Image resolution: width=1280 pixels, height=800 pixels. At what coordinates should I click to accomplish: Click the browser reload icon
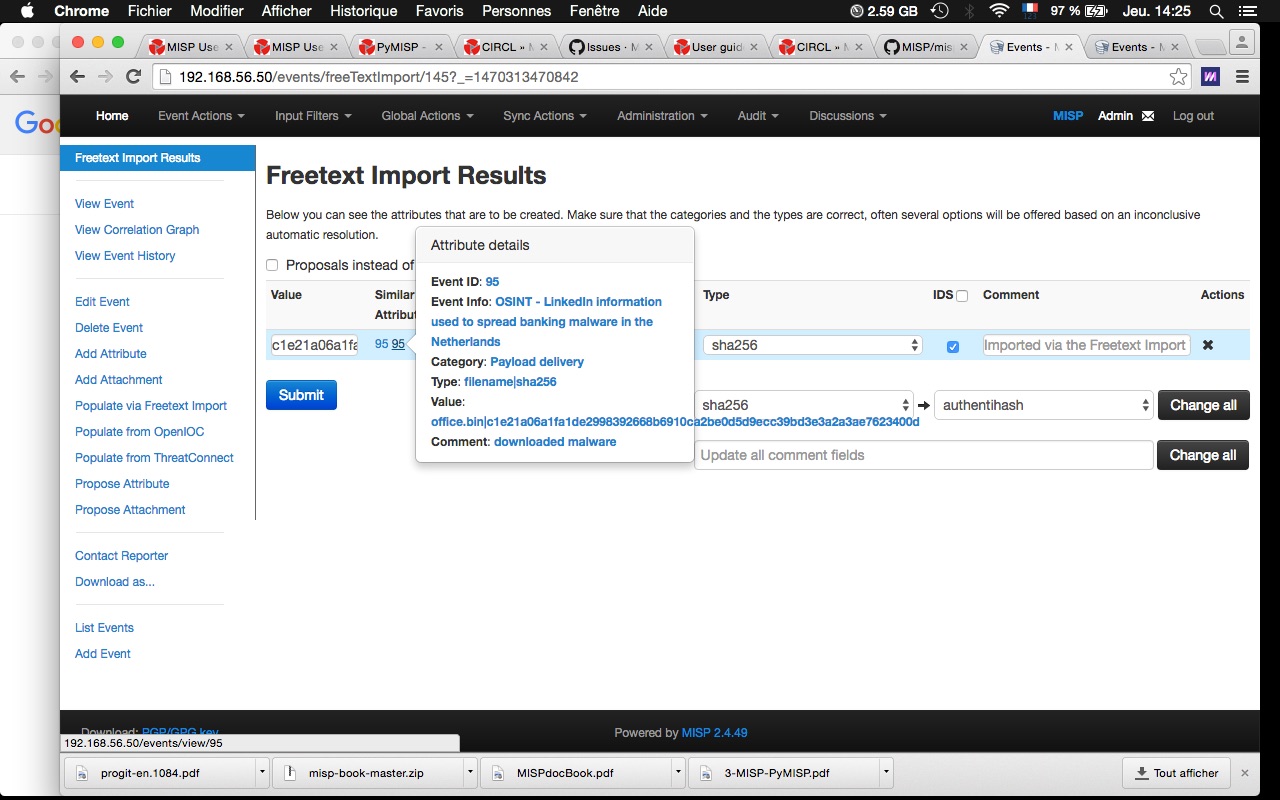tap(133, 77)
